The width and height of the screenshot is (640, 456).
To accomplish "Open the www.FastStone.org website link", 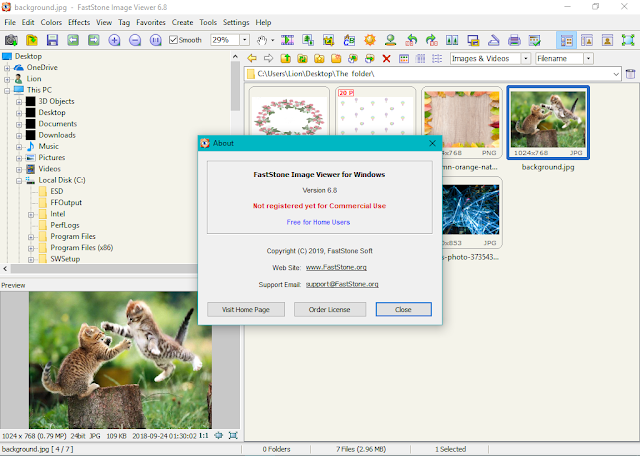I will pyautogui.click(x=336, y=267).
